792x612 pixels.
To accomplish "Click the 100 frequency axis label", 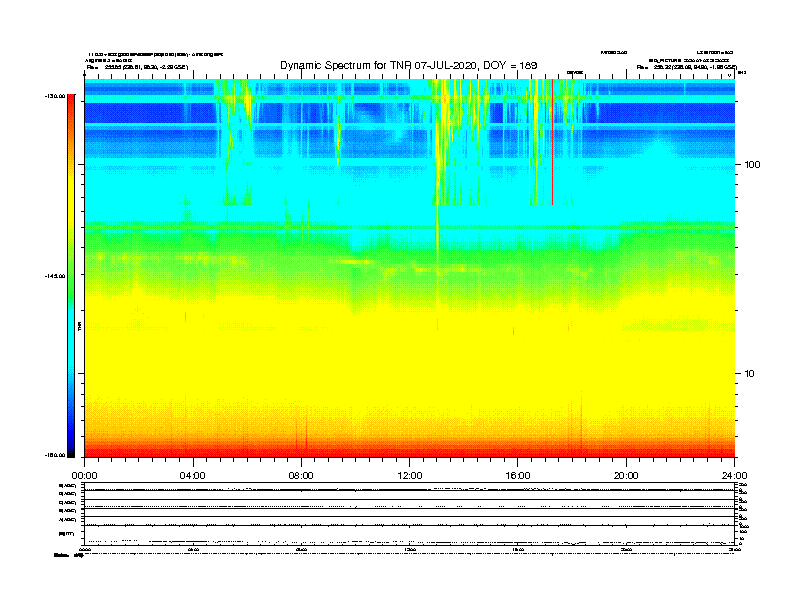I will [752, 165].
